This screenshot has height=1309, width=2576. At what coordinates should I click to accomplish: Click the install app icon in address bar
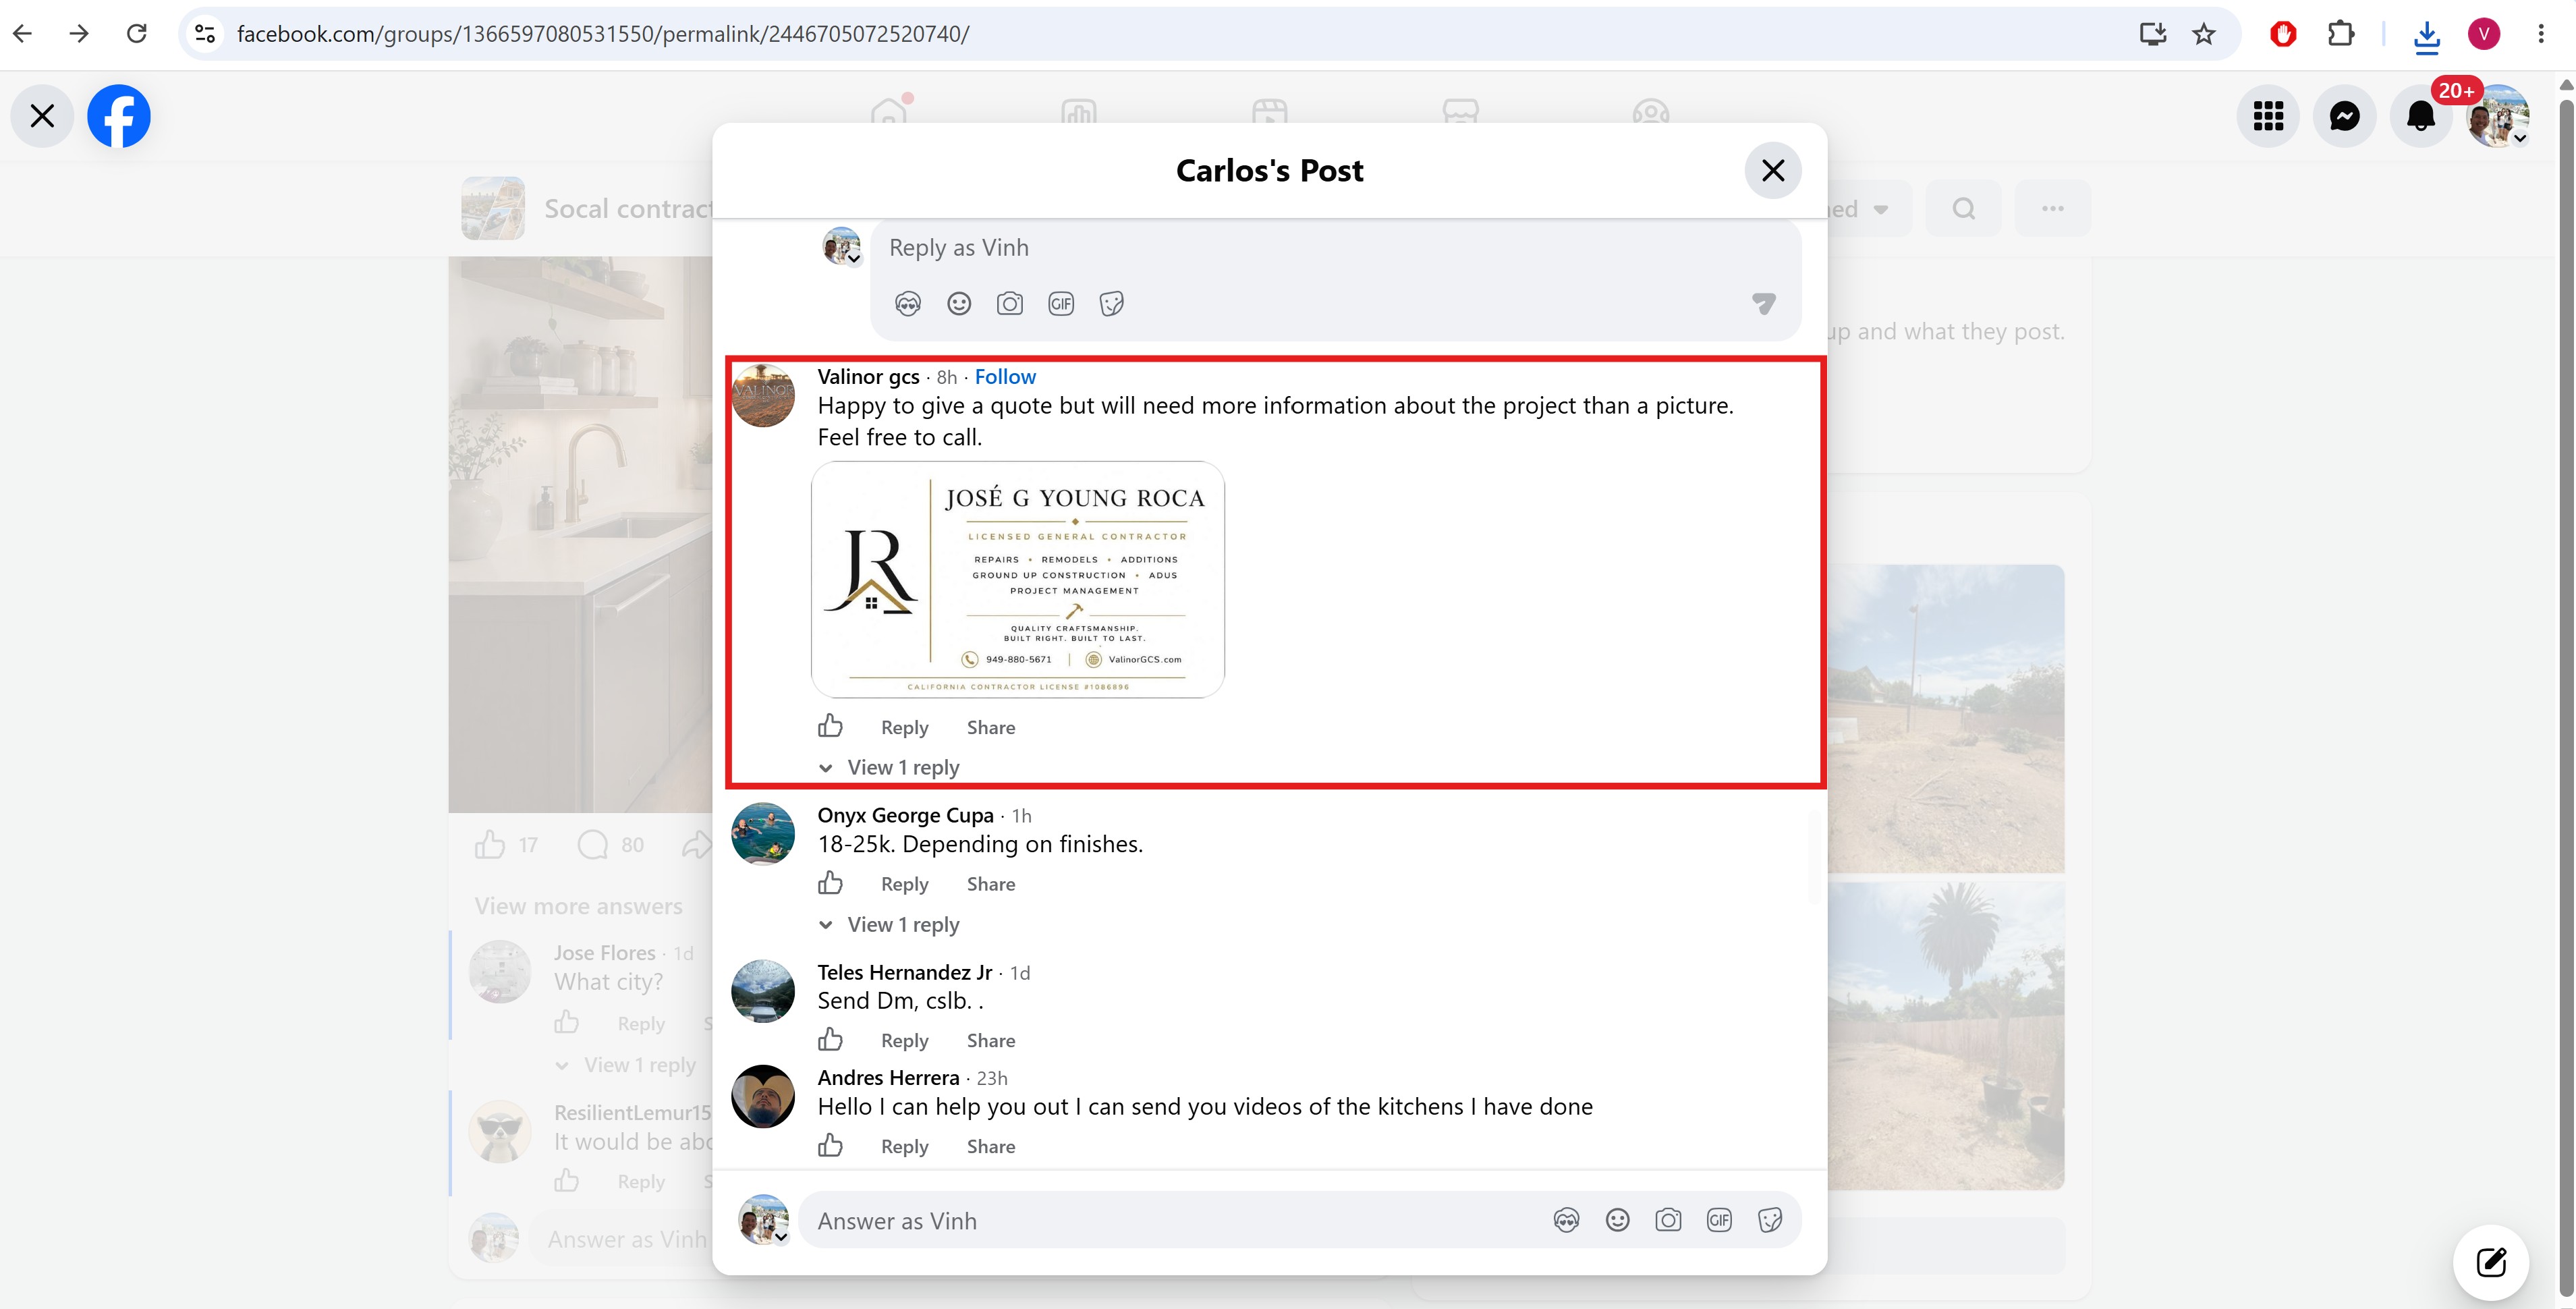coord(2152,34)
